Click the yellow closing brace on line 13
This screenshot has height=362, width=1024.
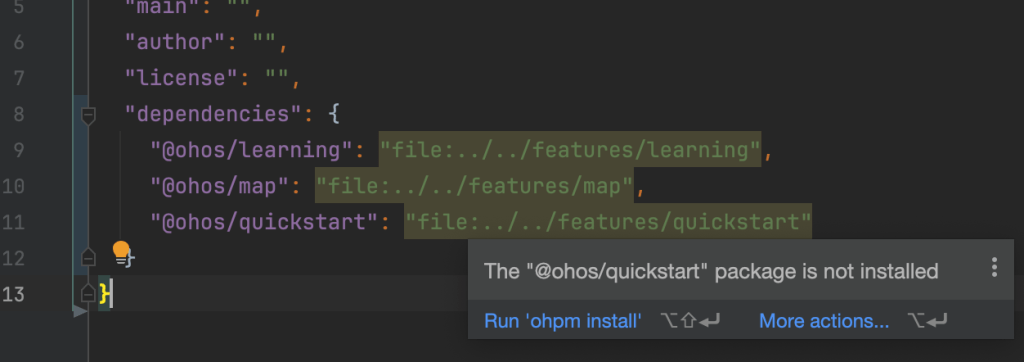(x=104, y=294)
